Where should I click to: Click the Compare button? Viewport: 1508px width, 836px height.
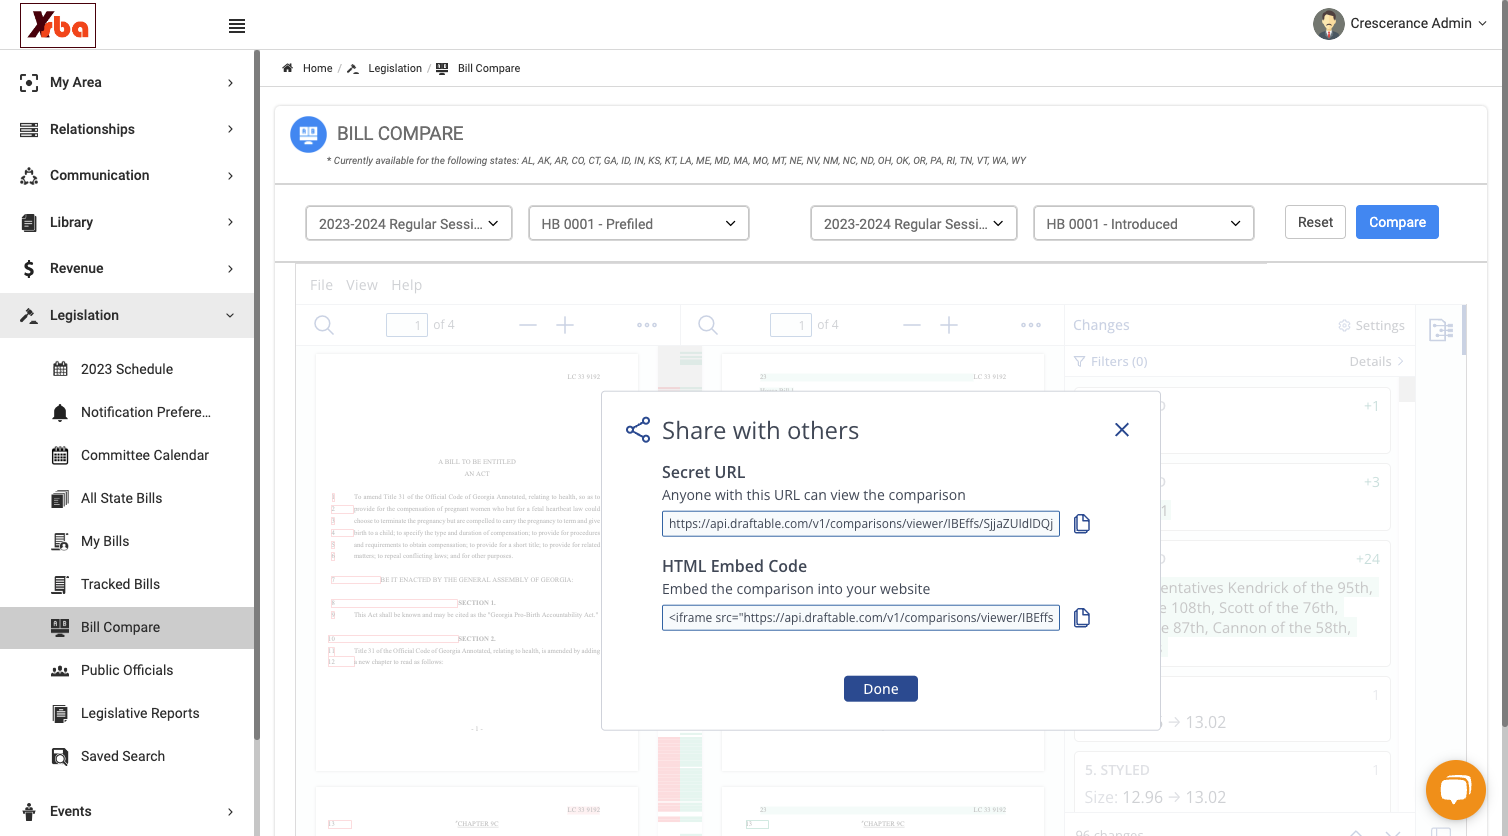(1397, 222)
